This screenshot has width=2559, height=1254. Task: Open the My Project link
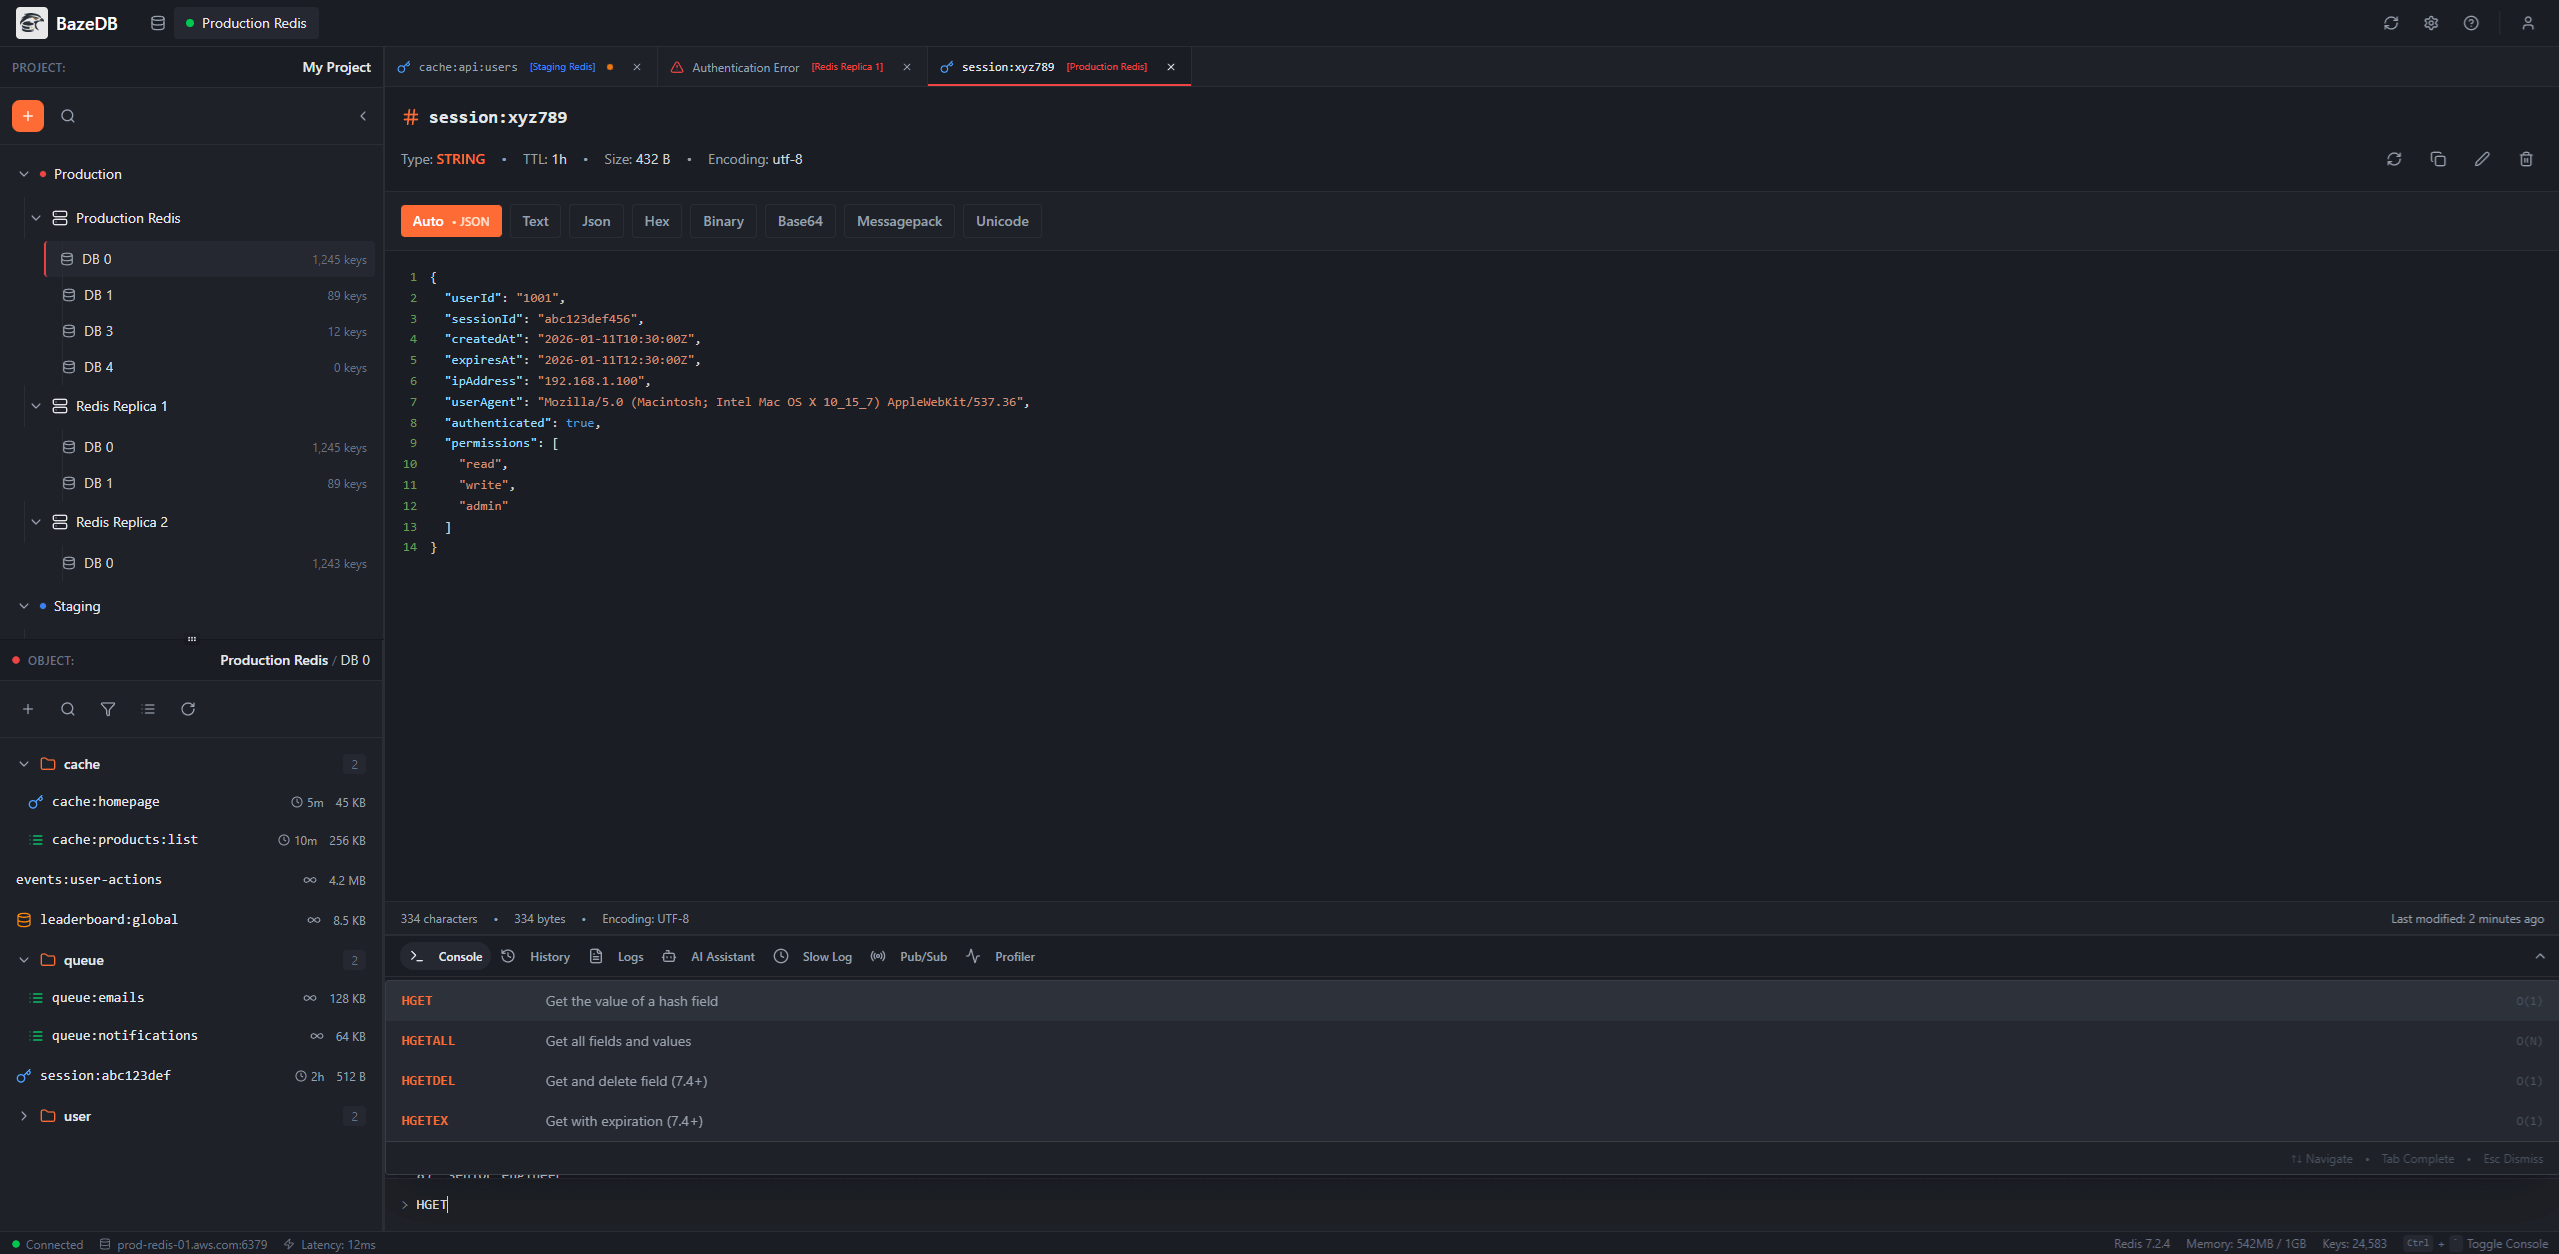point(336,67)
